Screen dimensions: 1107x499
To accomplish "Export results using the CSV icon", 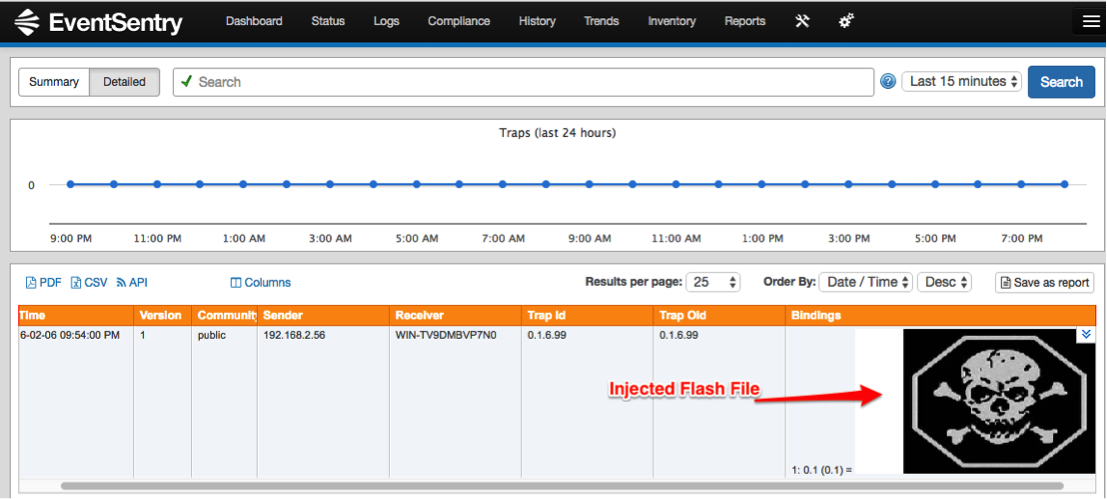I will click(76, 283).
